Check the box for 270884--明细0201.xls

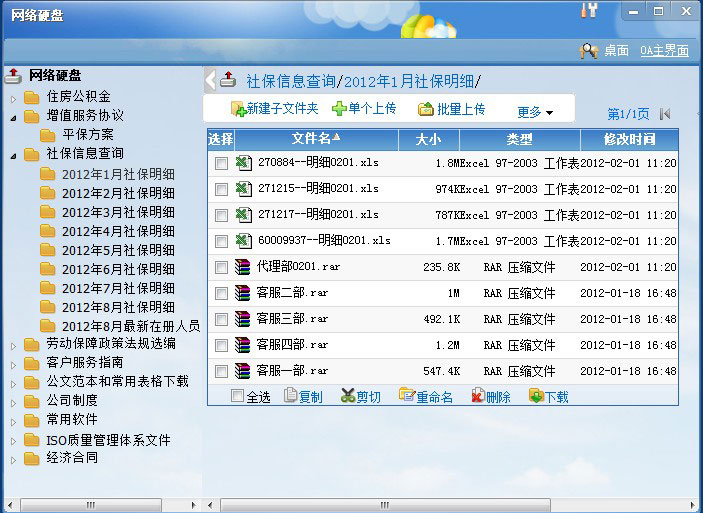click(221, 163)
